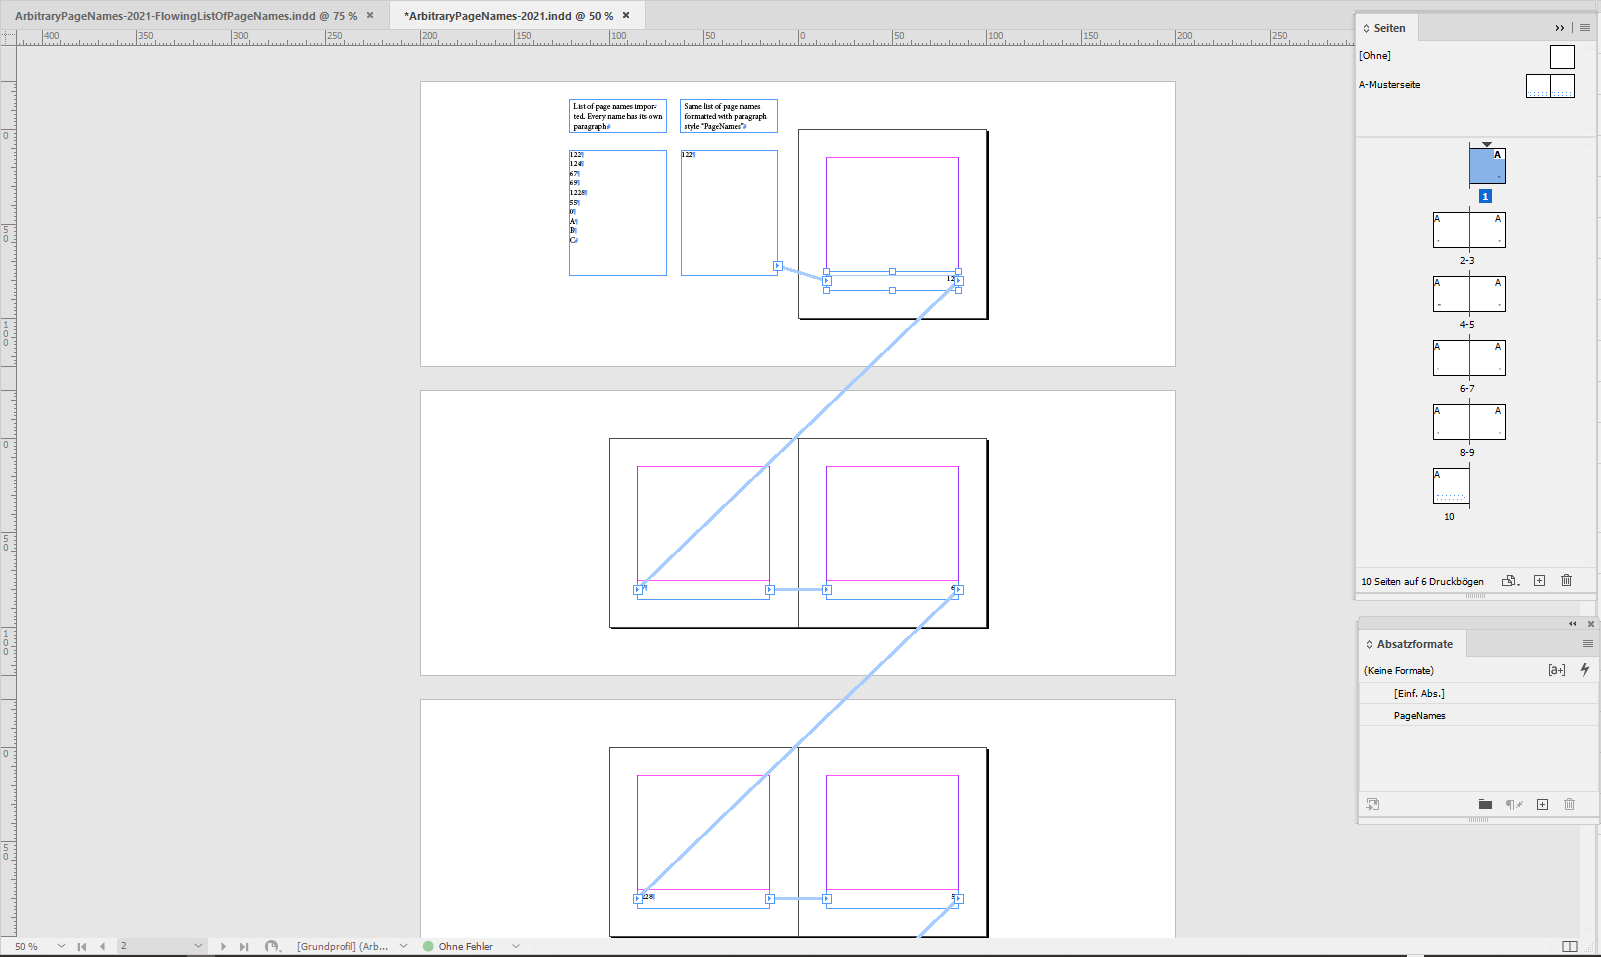
Task: Open the Ohne Fehler preflight menu
Action: (x=516, y=946)
